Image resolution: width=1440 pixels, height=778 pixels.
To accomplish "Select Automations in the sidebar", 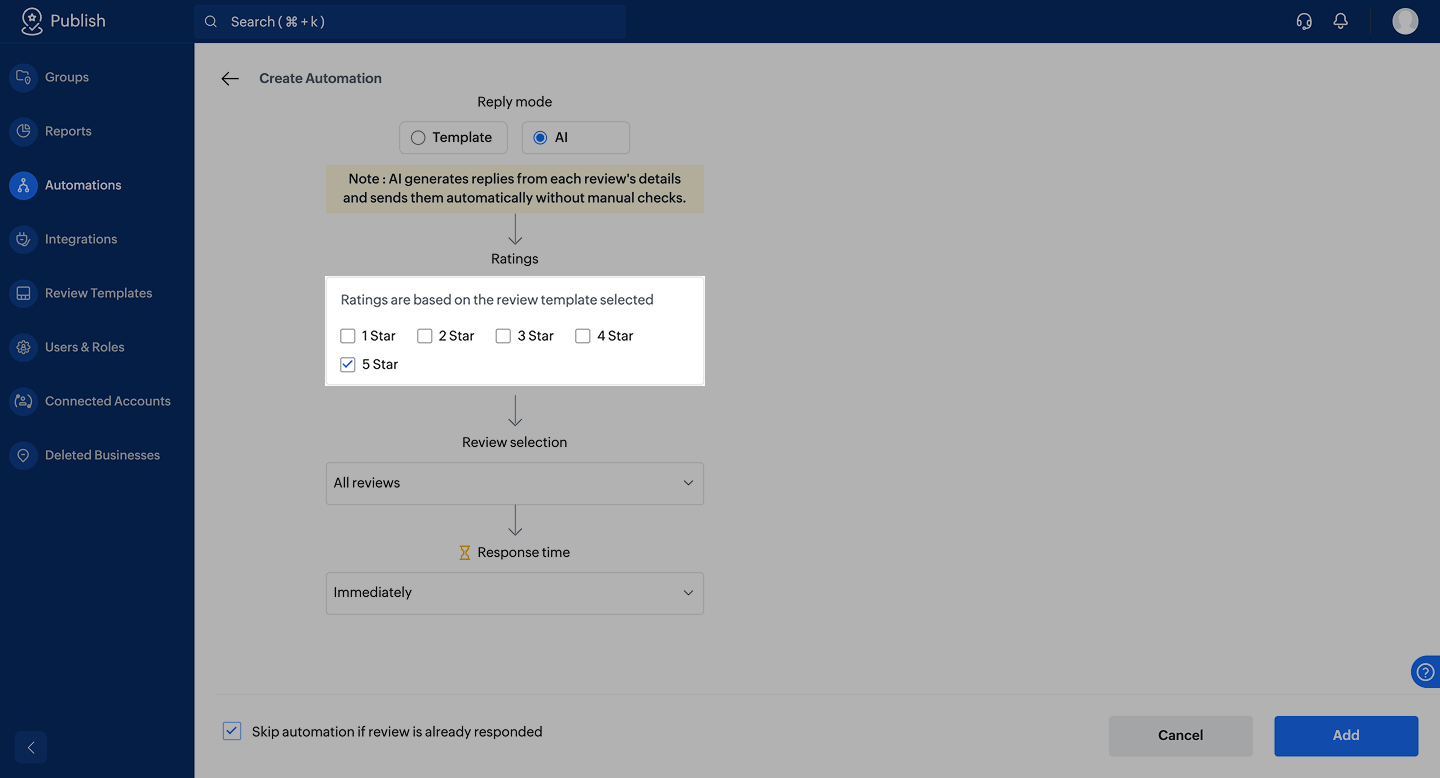I will point(83,185).
